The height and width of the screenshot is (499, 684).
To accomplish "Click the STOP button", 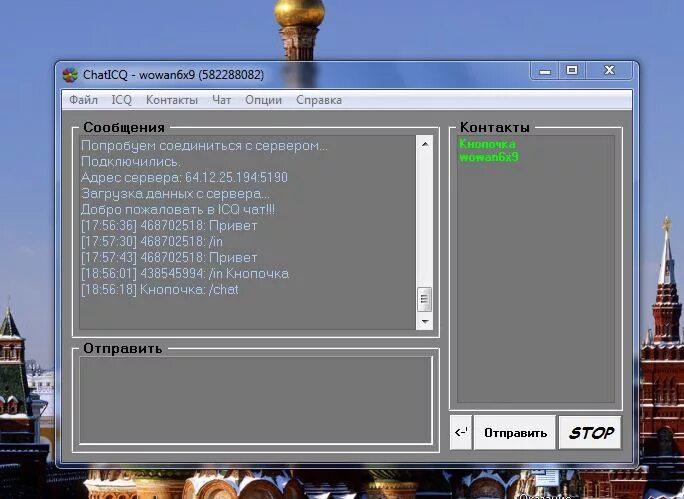I will [x=591, y=433].
